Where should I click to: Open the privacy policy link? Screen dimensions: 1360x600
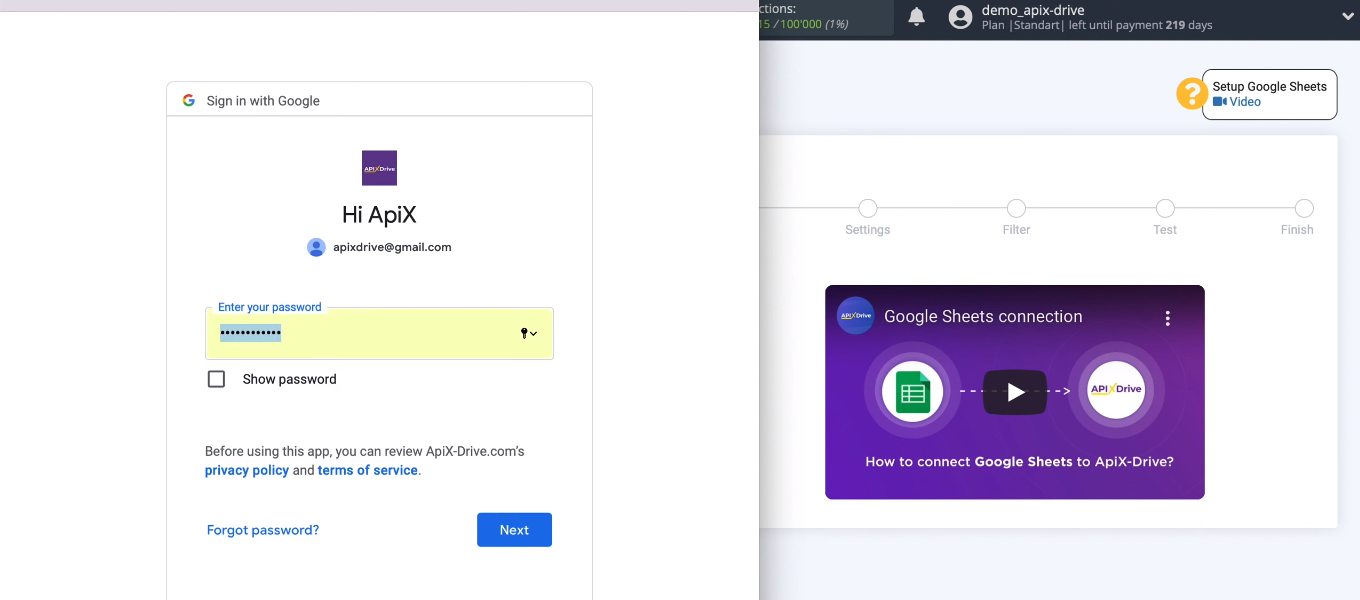(247, 470)
